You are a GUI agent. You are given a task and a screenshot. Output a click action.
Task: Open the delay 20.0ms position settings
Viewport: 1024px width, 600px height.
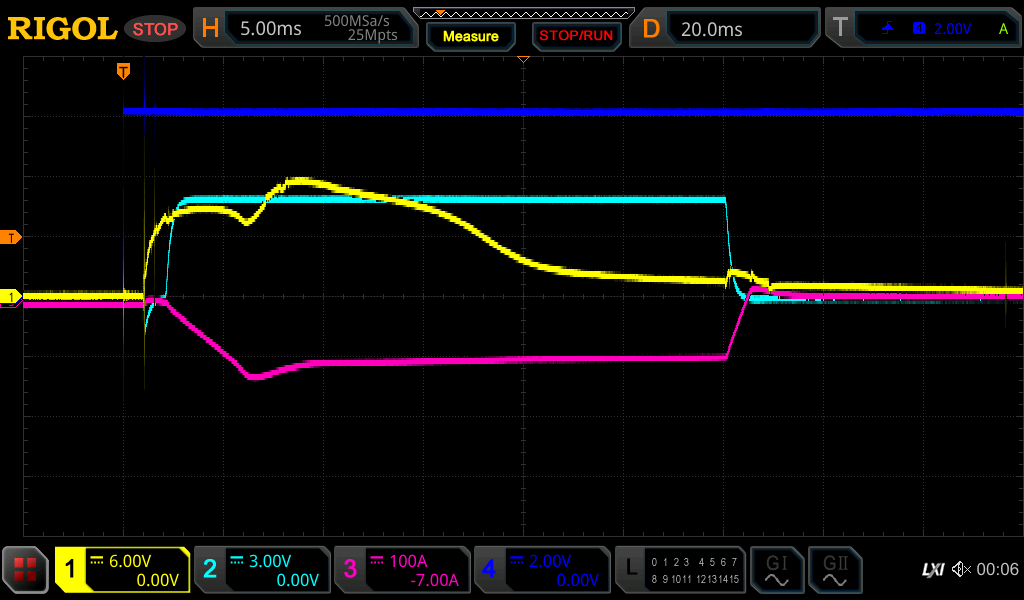[725, 29]
